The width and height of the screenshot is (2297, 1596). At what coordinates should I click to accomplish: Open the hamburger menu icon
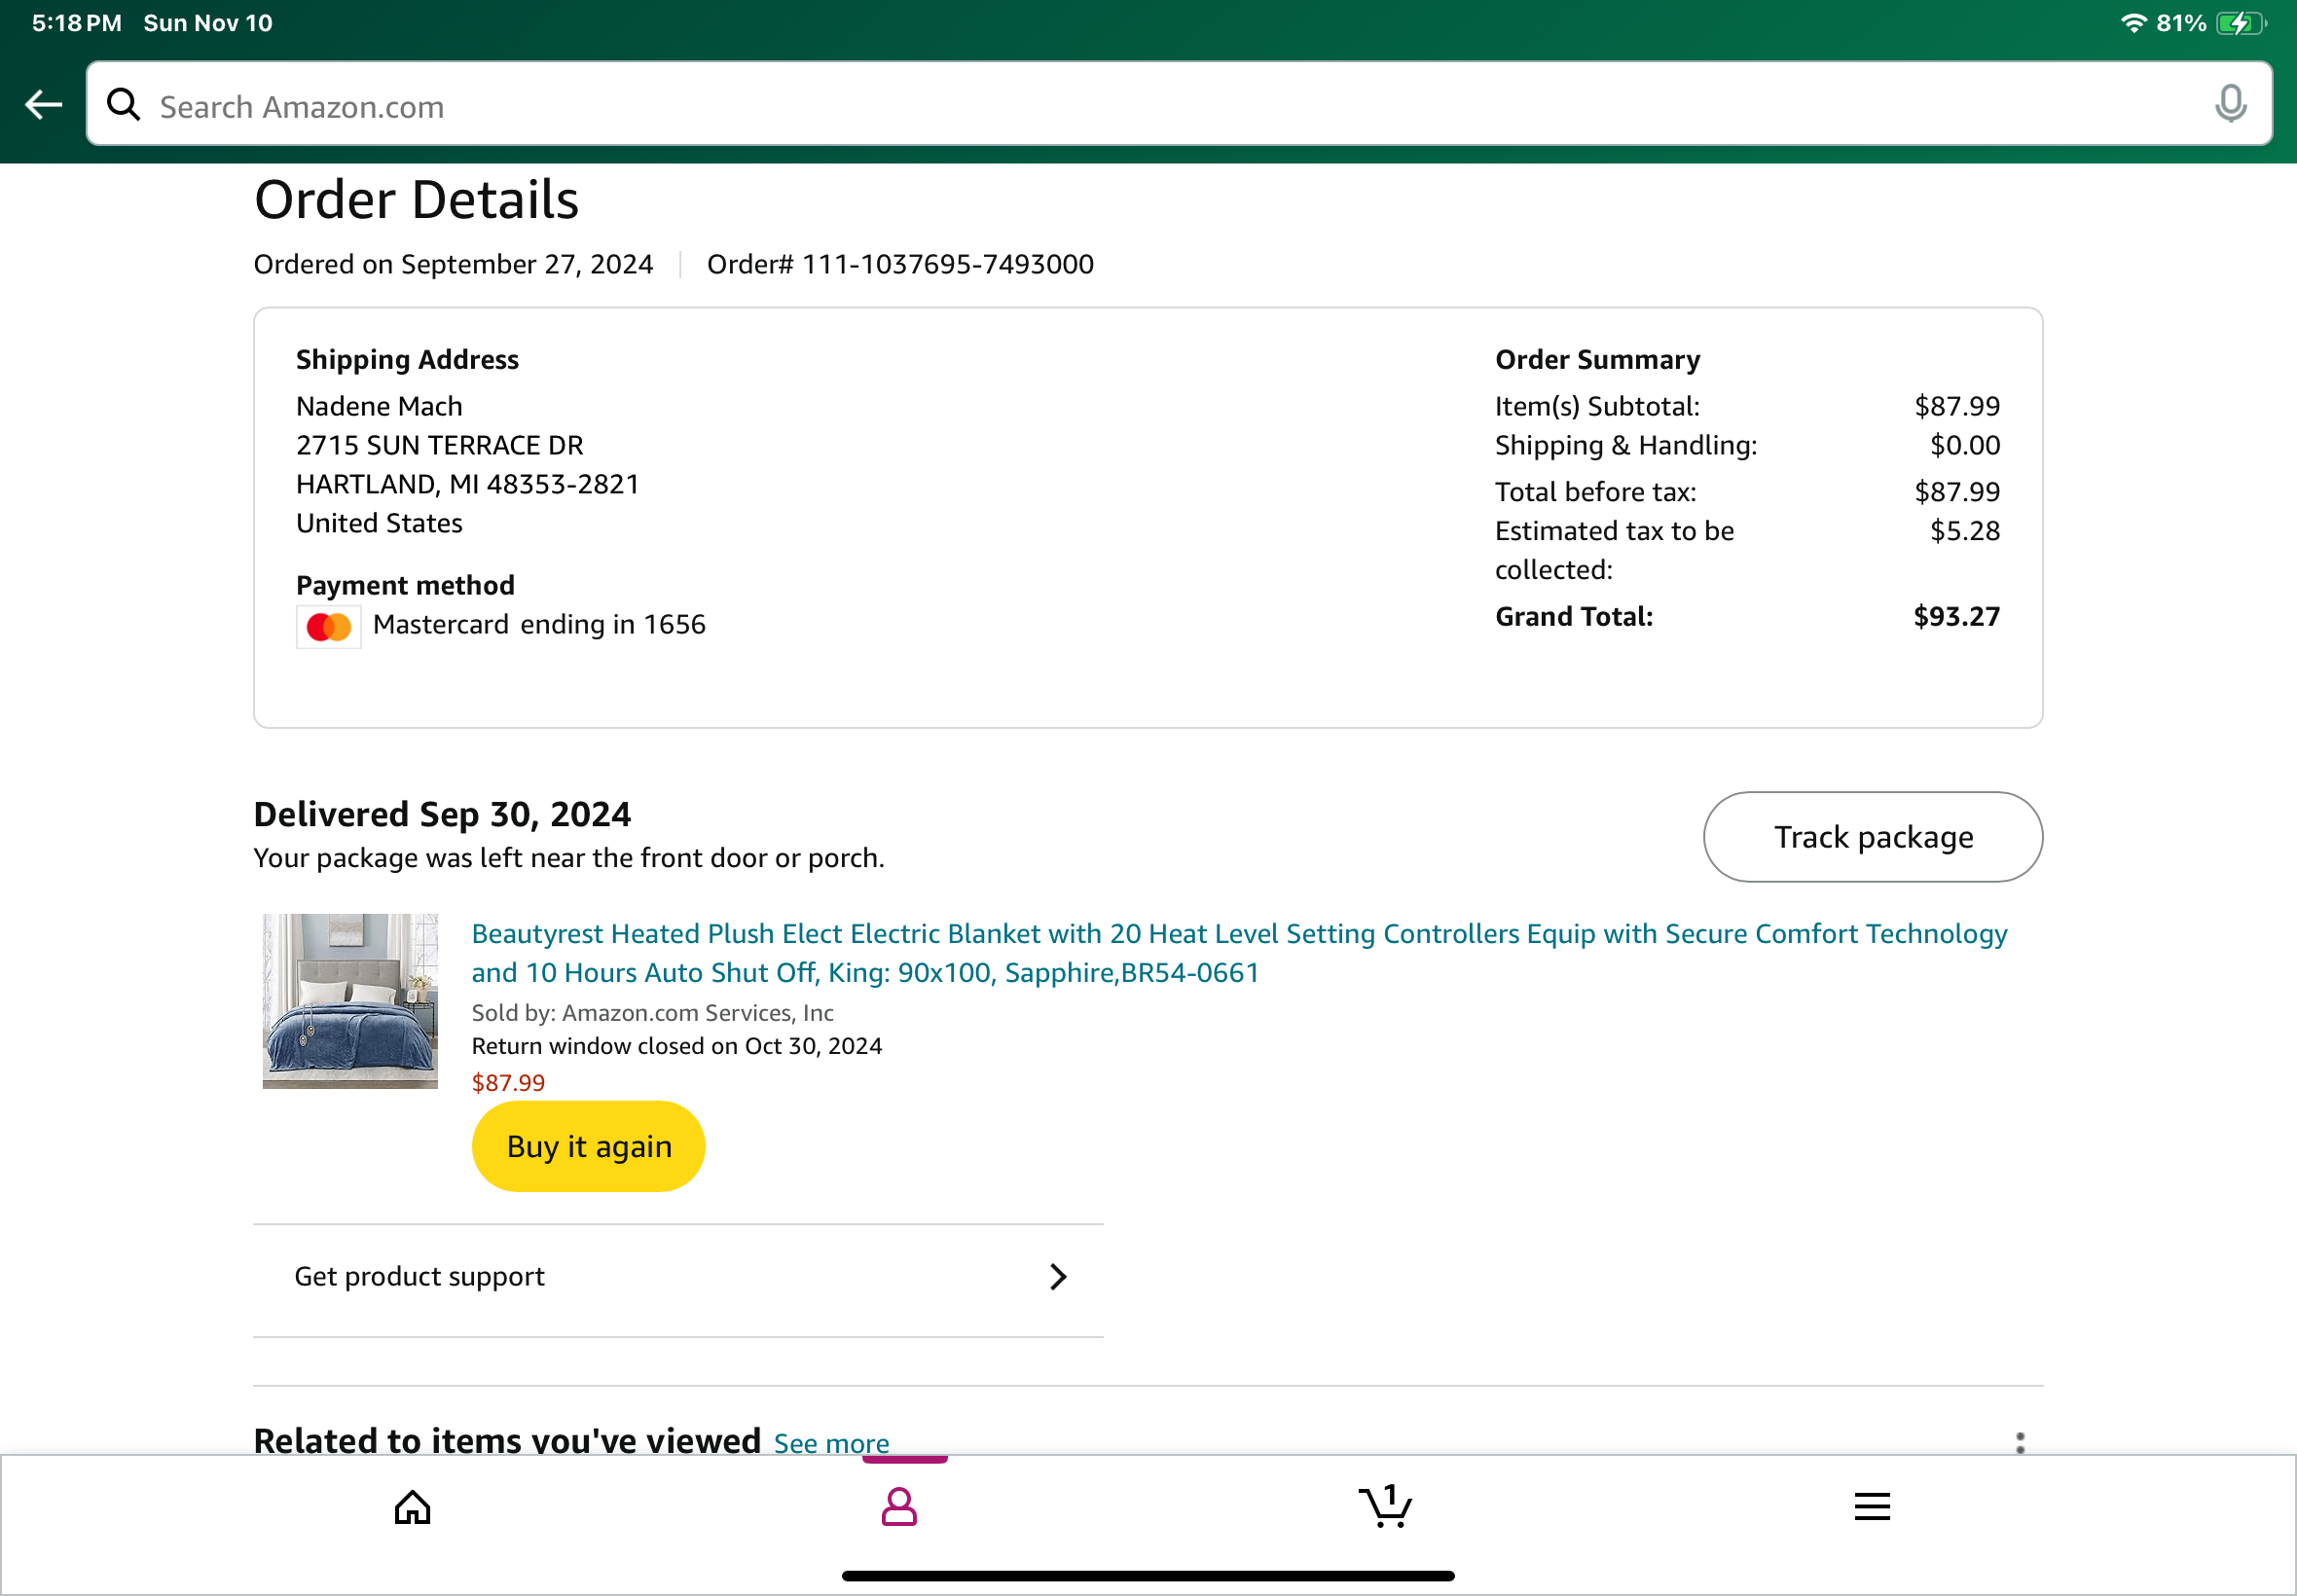pyautogui.click(x=1872, y=1507)
